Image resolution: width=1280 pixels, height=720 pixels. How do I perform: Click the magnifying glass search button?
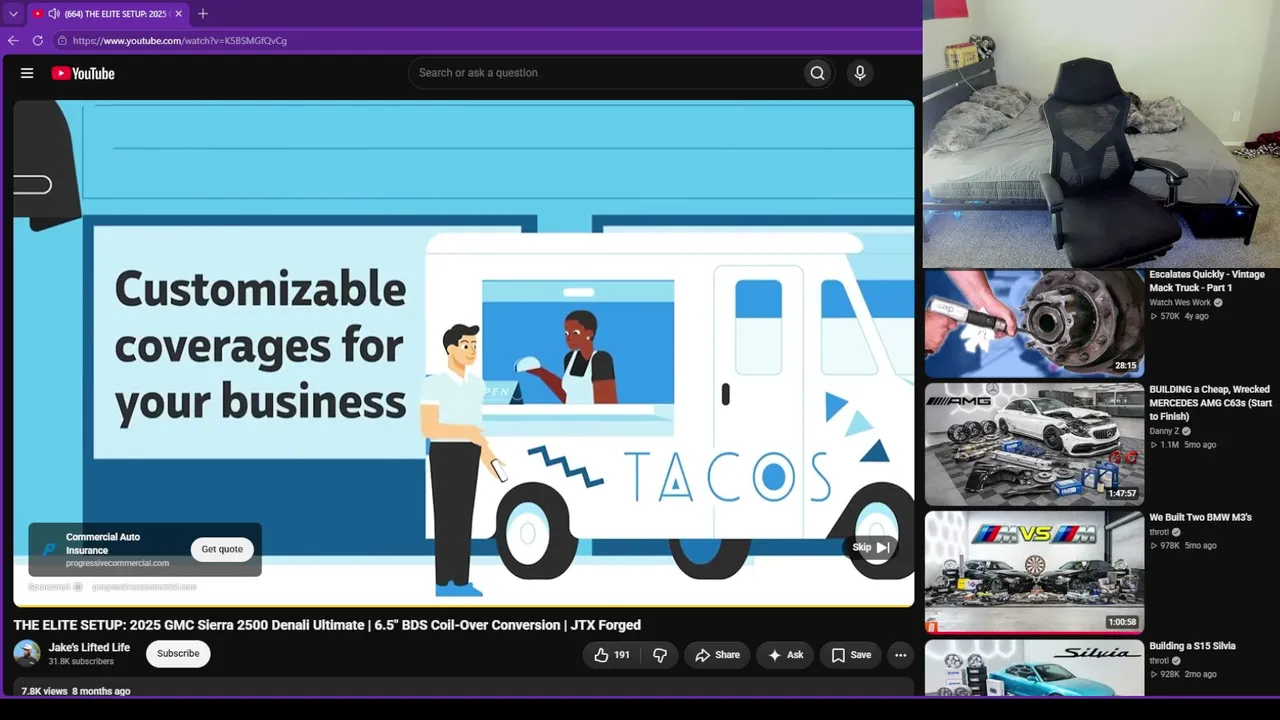pos(818,73)
